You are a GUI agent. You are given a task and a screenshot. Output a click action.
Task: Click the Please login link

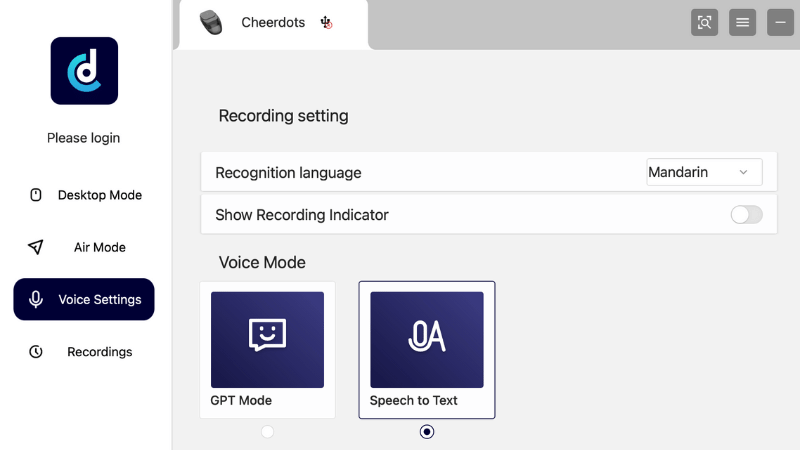pos(84,138)
